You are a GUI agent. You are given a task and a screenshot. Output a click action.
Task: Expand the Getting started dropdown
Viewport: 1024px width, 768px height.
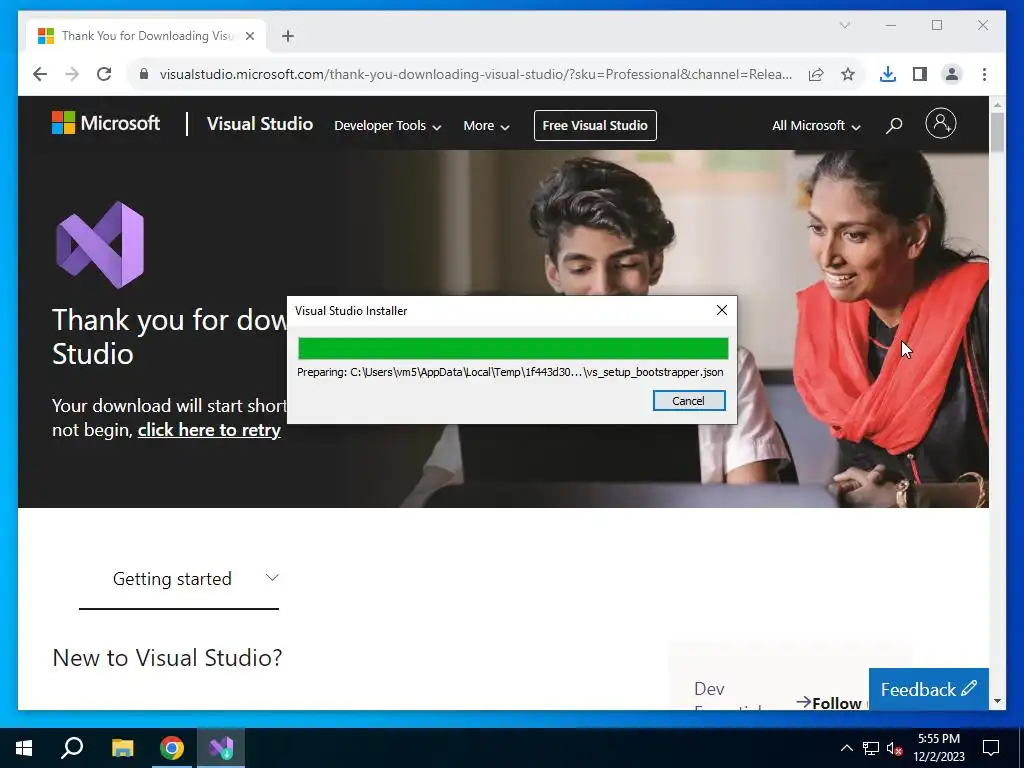pyautogui.click(x=179, y=579)
